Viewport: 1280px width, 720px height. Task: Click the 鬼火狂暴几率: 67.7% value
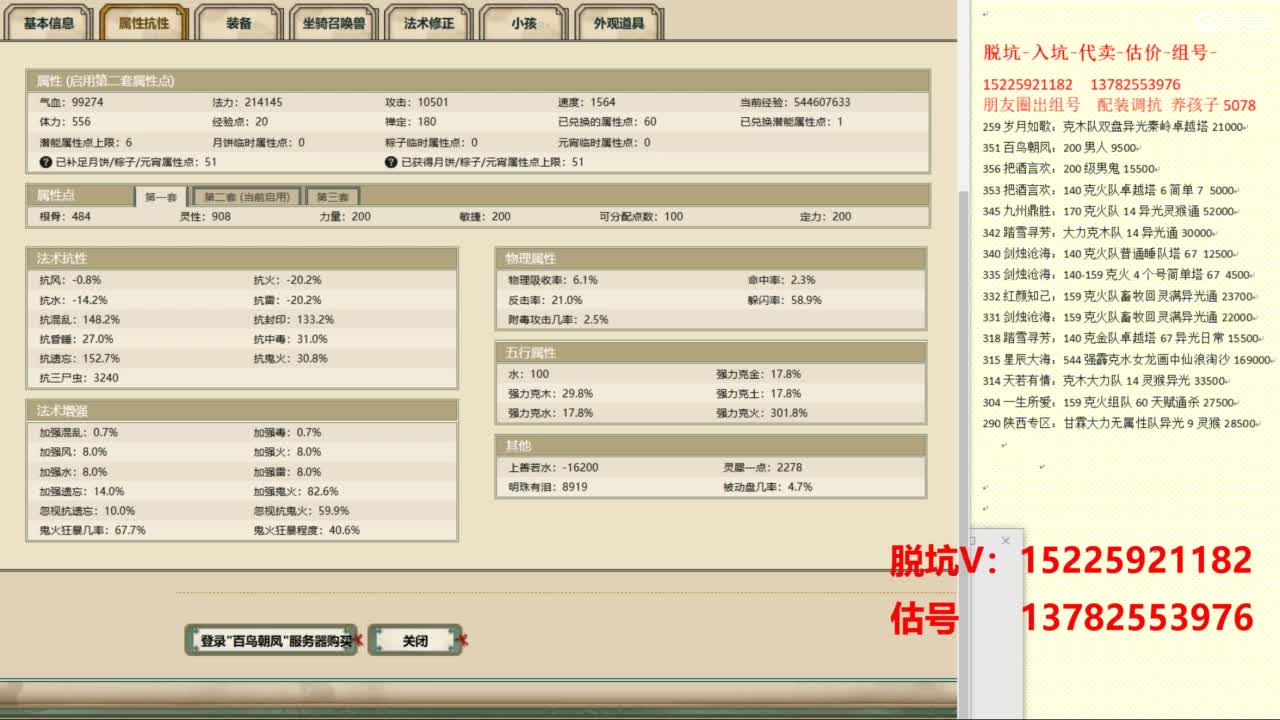click(92, 530)
